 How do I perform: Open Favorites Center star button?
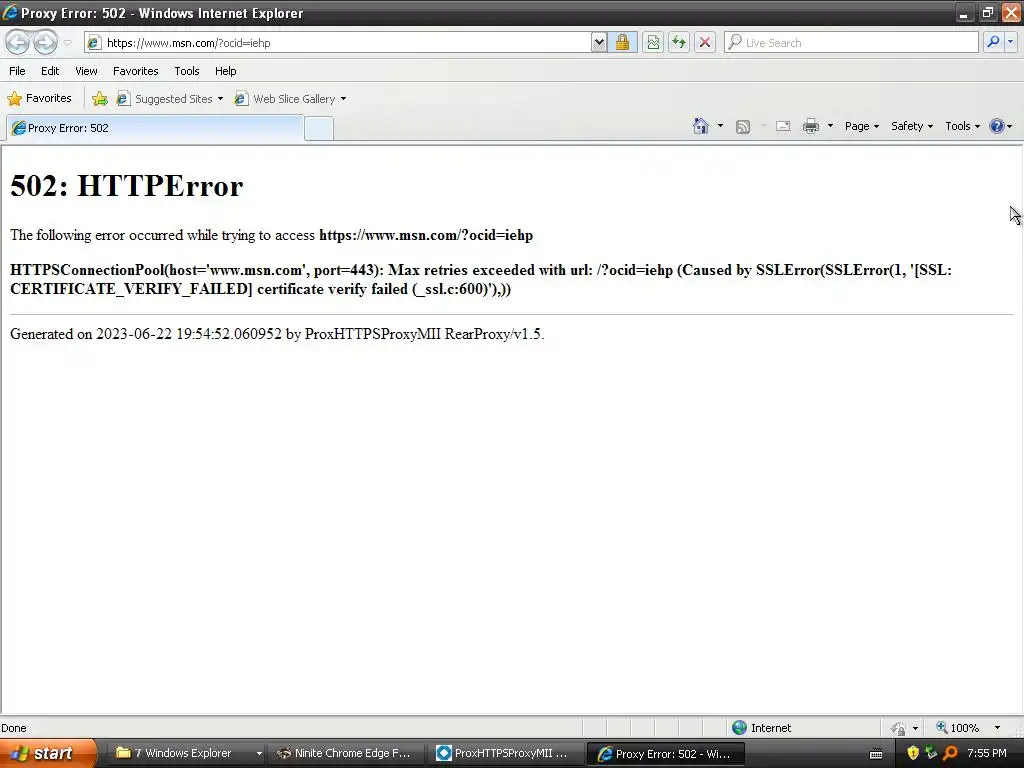pos(39,99)
